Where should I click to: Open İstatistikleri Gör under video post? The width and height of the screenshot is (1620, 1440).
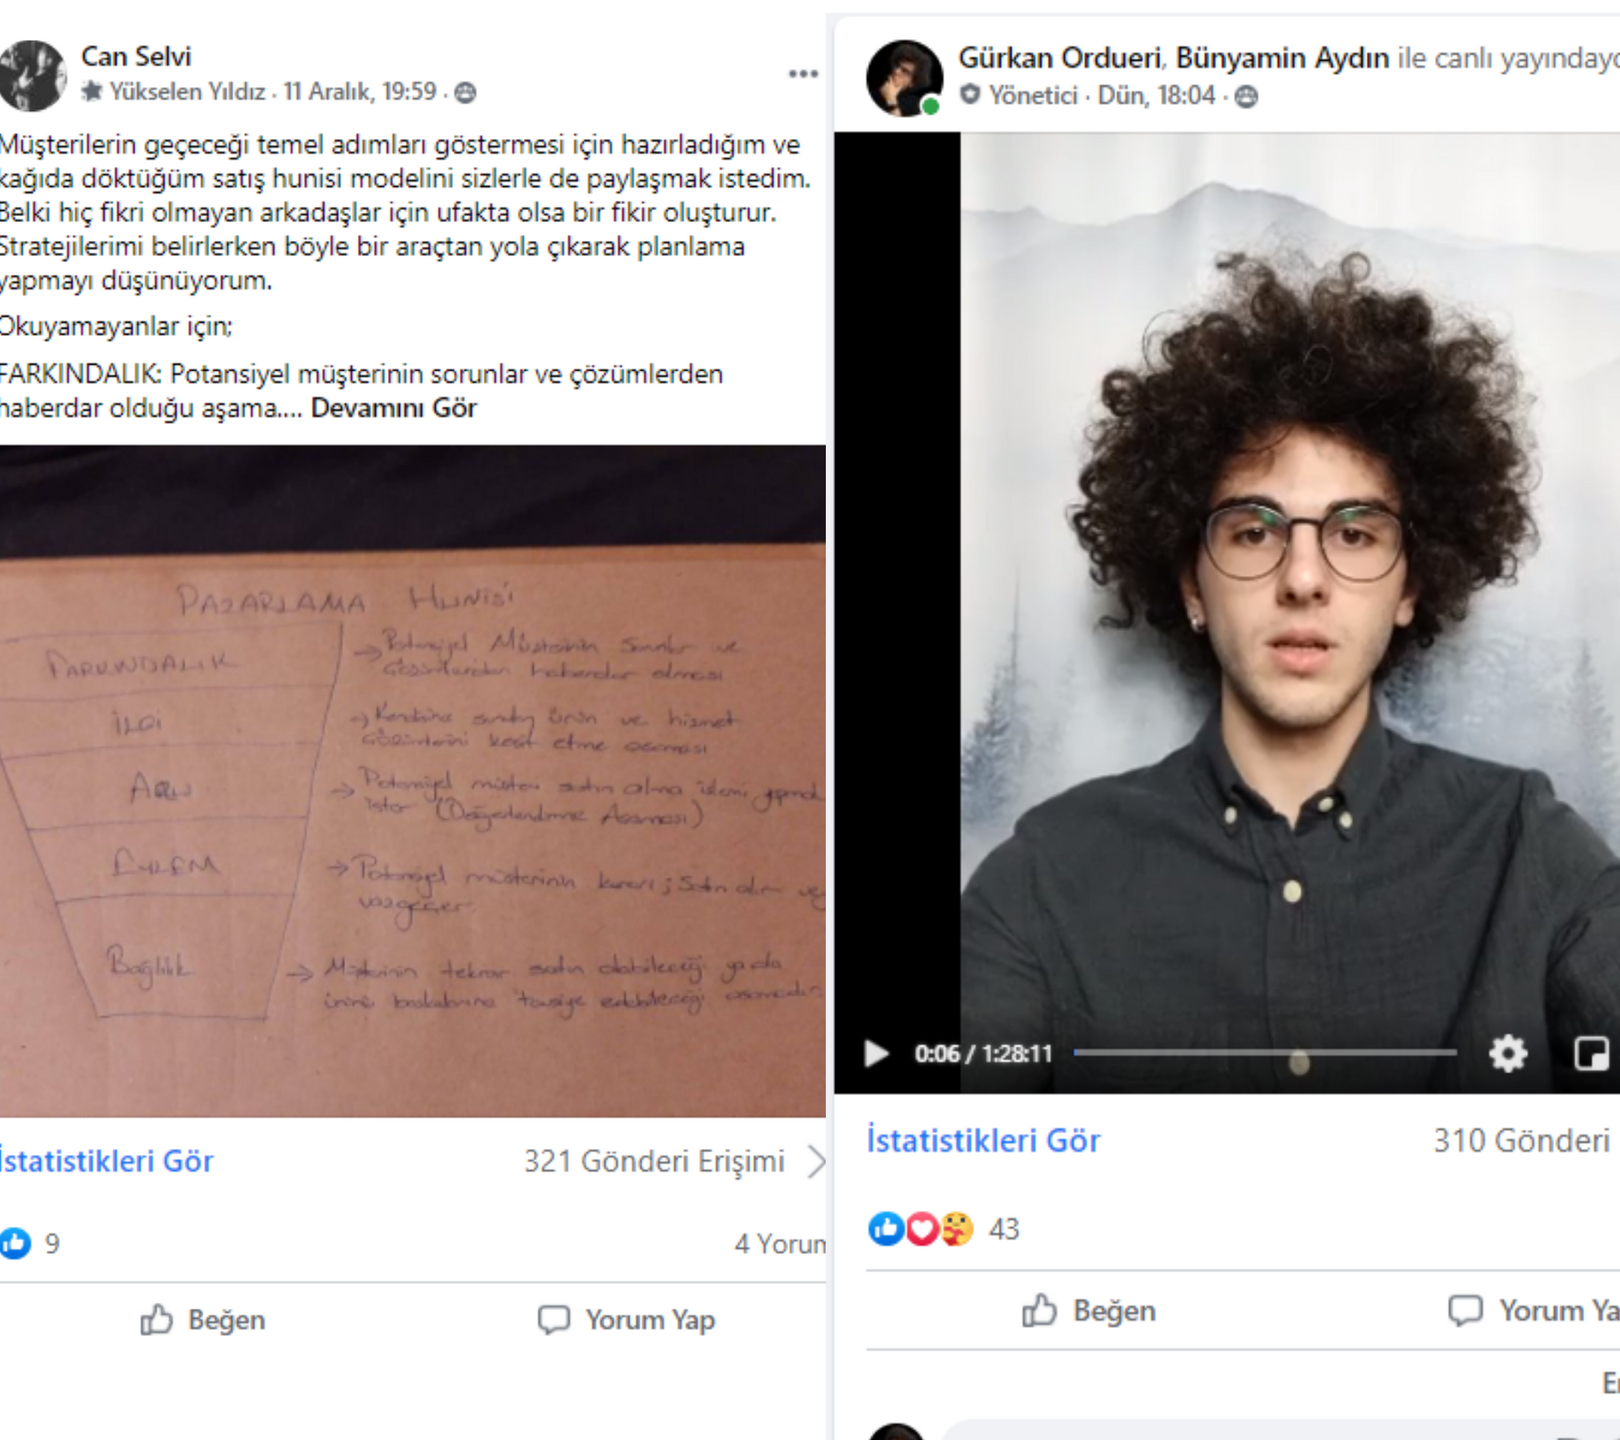983,1140
